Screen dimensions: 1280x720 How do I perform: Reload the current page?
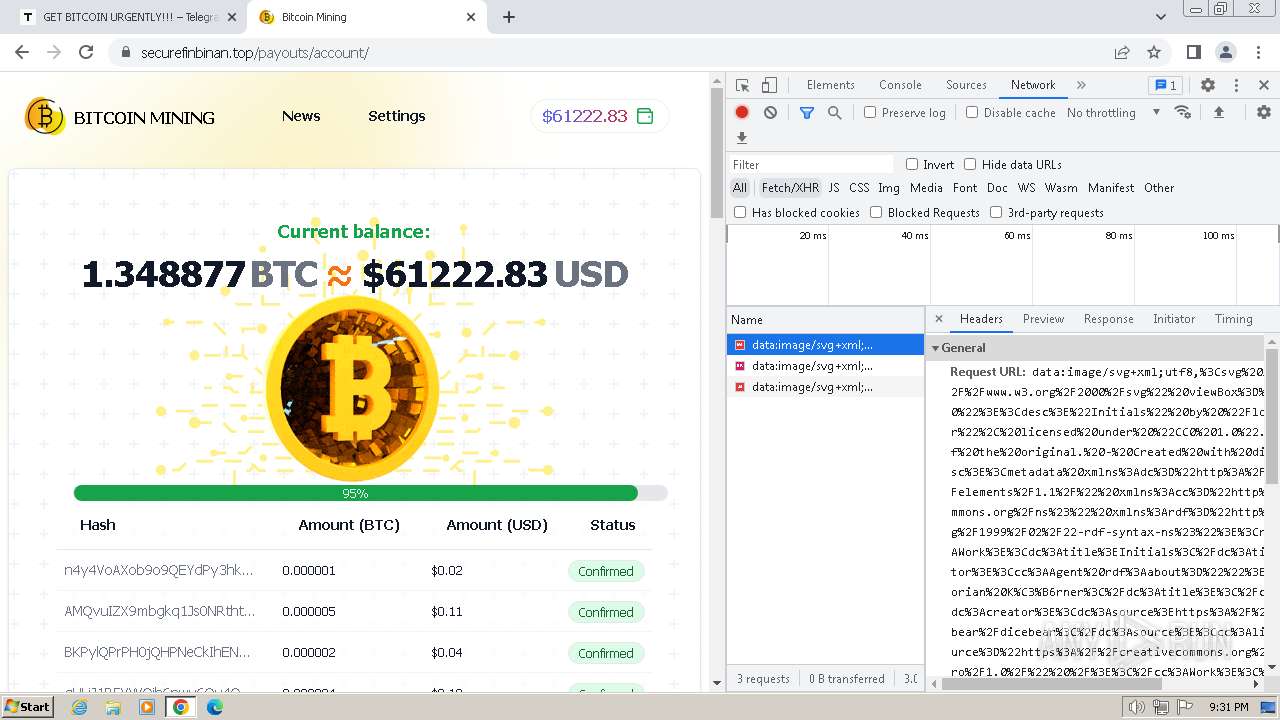click(x=86, y=52)
